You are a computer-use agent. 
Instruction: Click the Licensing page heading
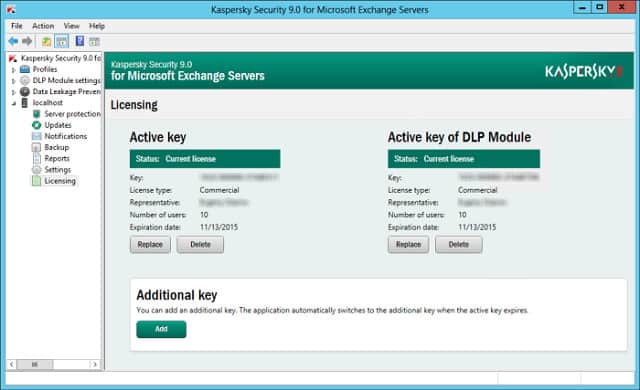click(134, 105)
